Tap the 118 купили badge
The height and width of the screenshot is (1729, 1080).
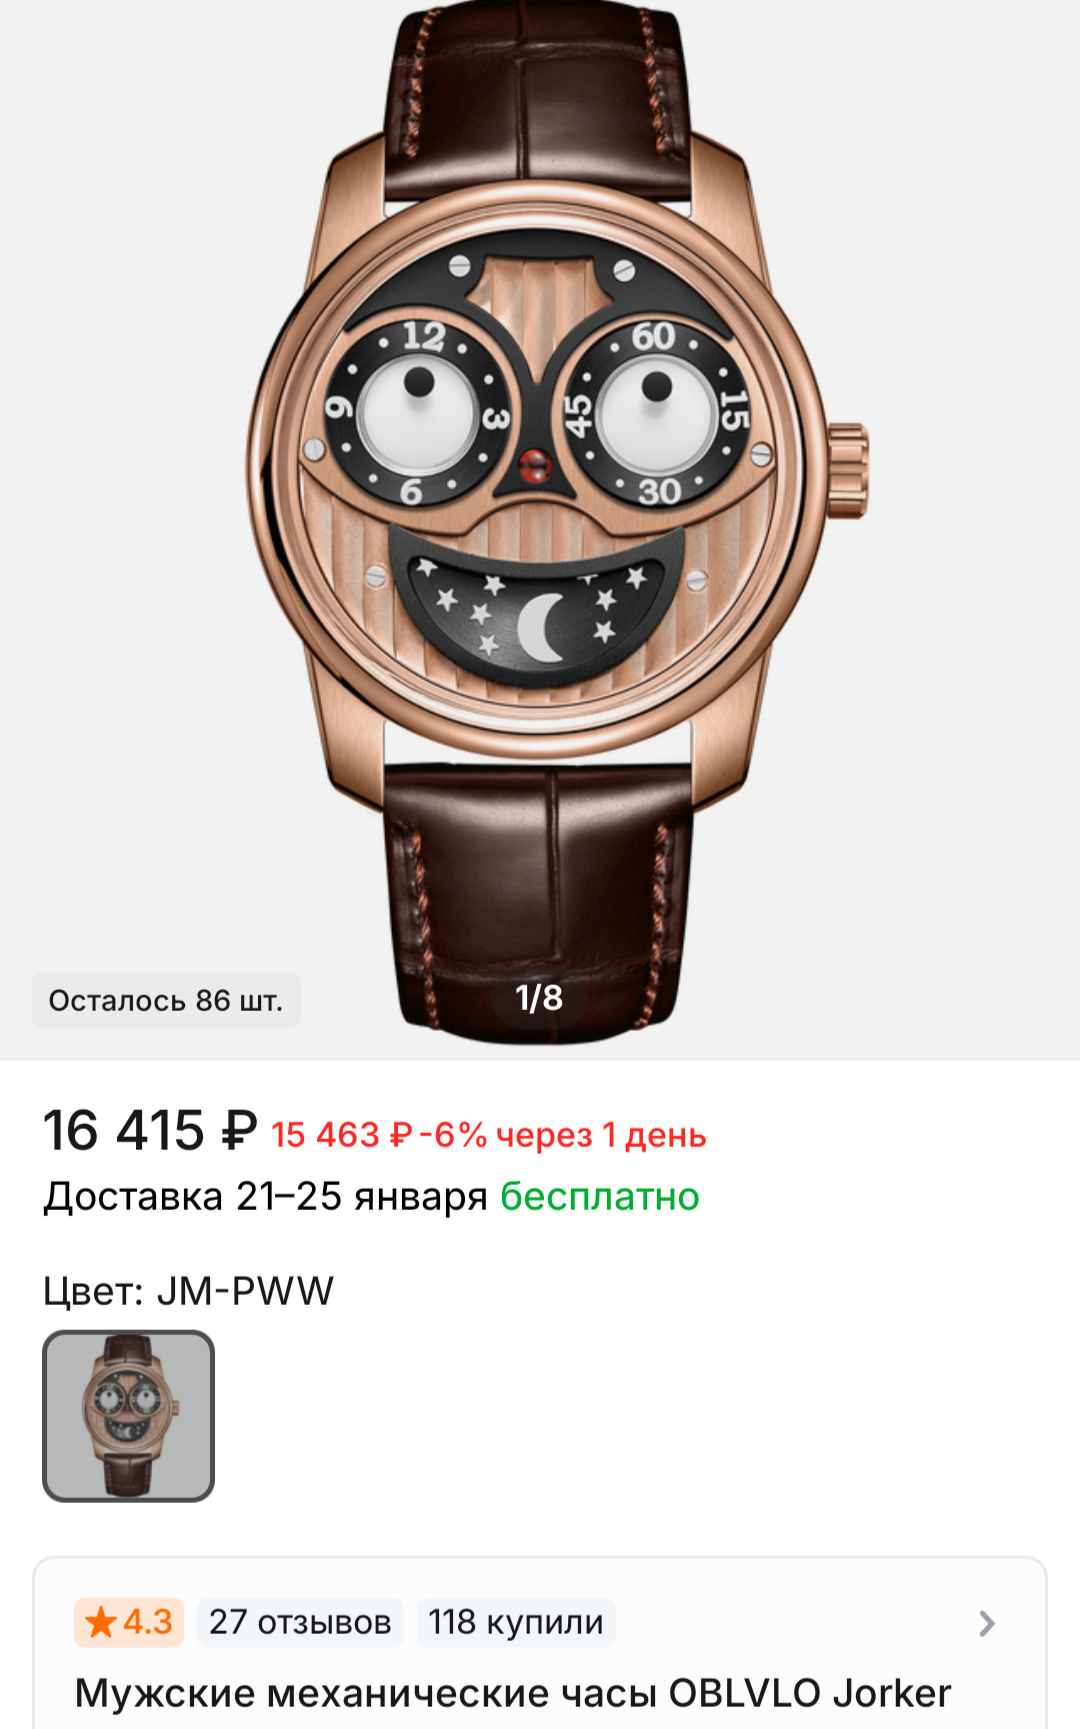click(516, 1622)
